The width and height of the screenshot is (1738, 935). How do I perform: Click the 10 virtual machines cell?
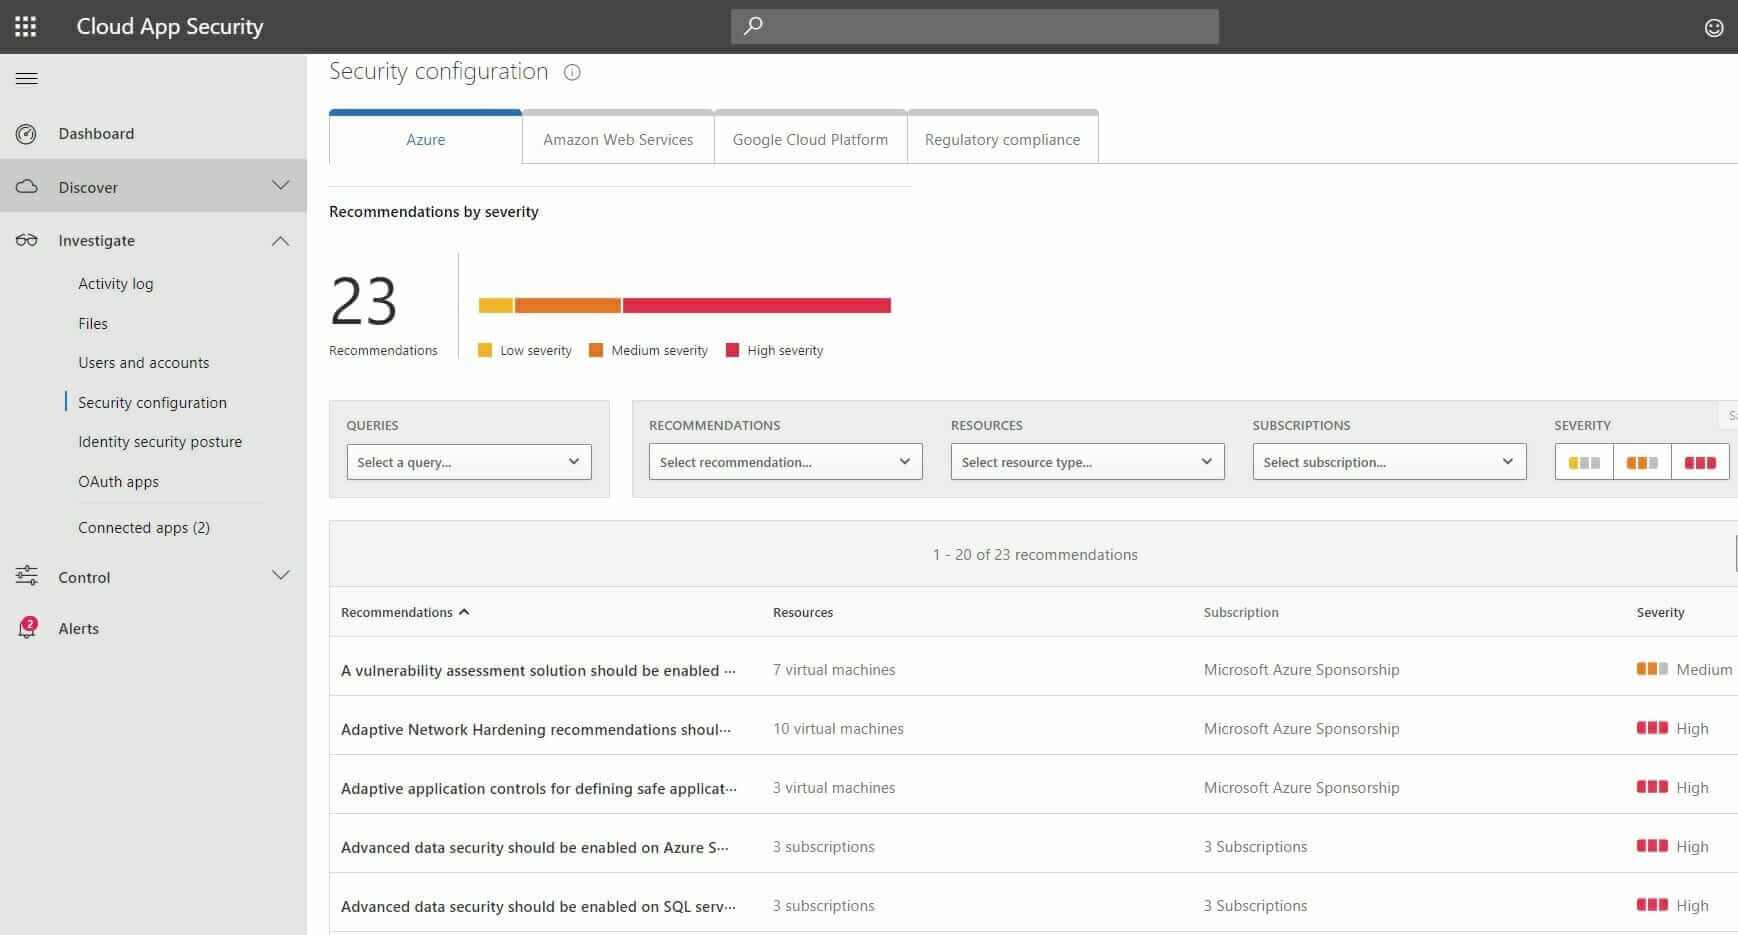click(838, 729)
